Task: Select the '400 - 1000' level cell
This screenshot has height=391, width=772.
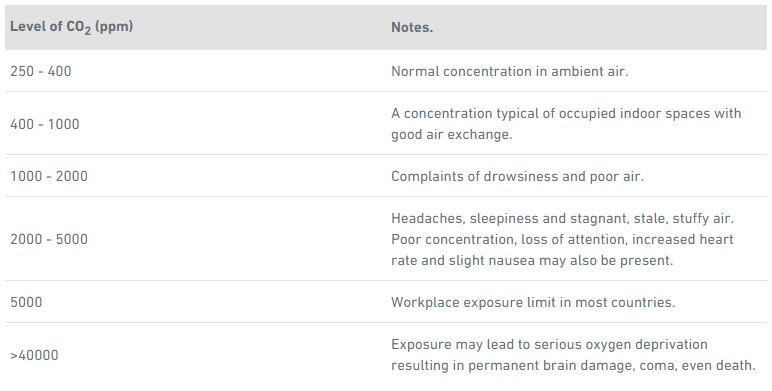Action: coord(45,124)
